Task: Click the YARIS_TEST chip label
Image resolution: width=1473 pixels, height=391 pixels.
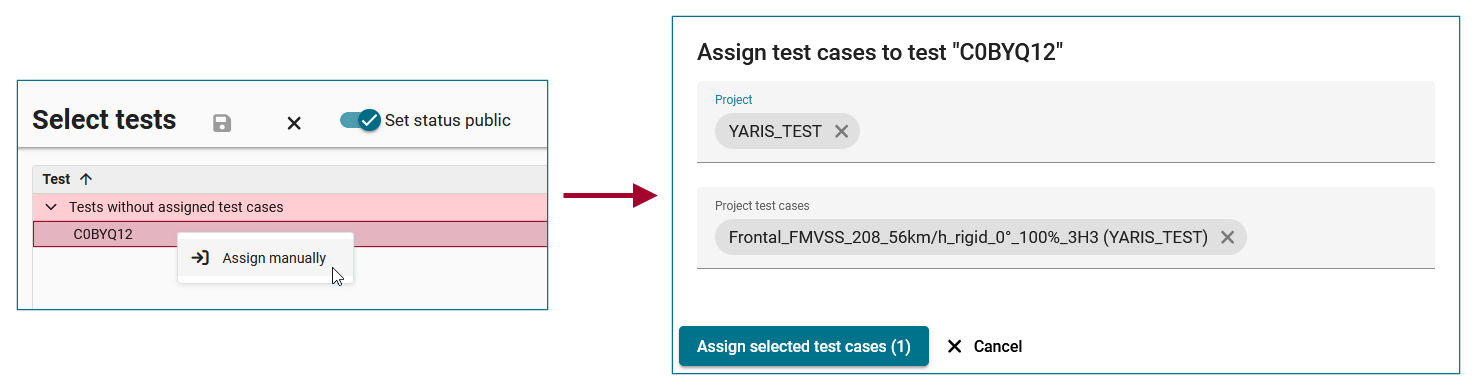Action: click(x=775, y=131)
